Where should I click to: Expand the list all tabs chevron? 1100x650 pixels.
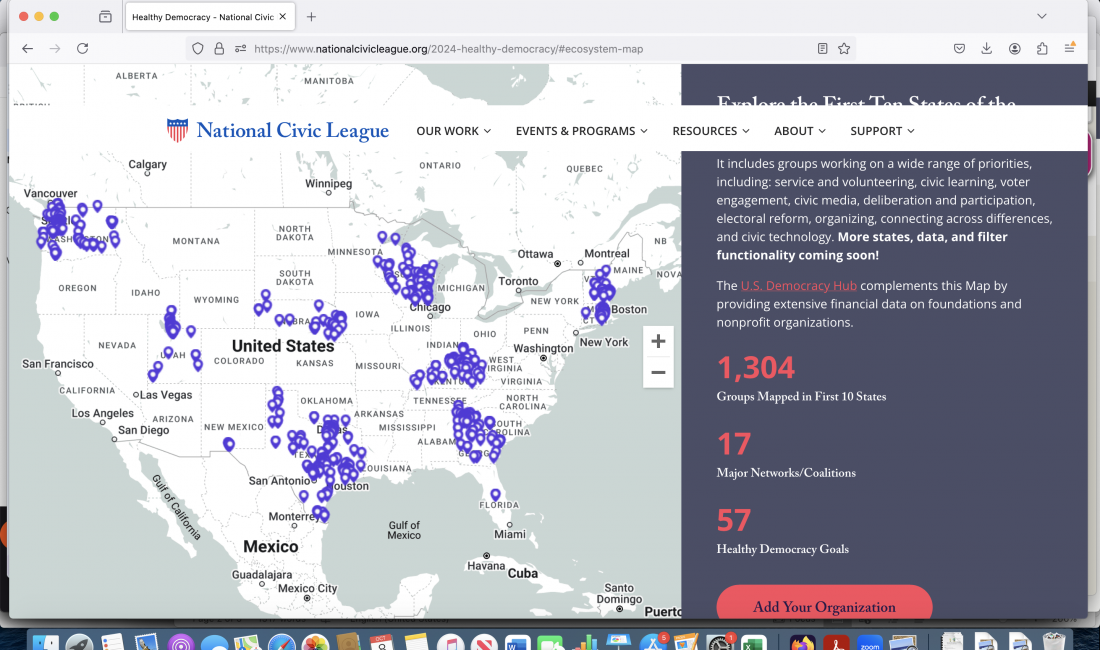click(1042, 16)
